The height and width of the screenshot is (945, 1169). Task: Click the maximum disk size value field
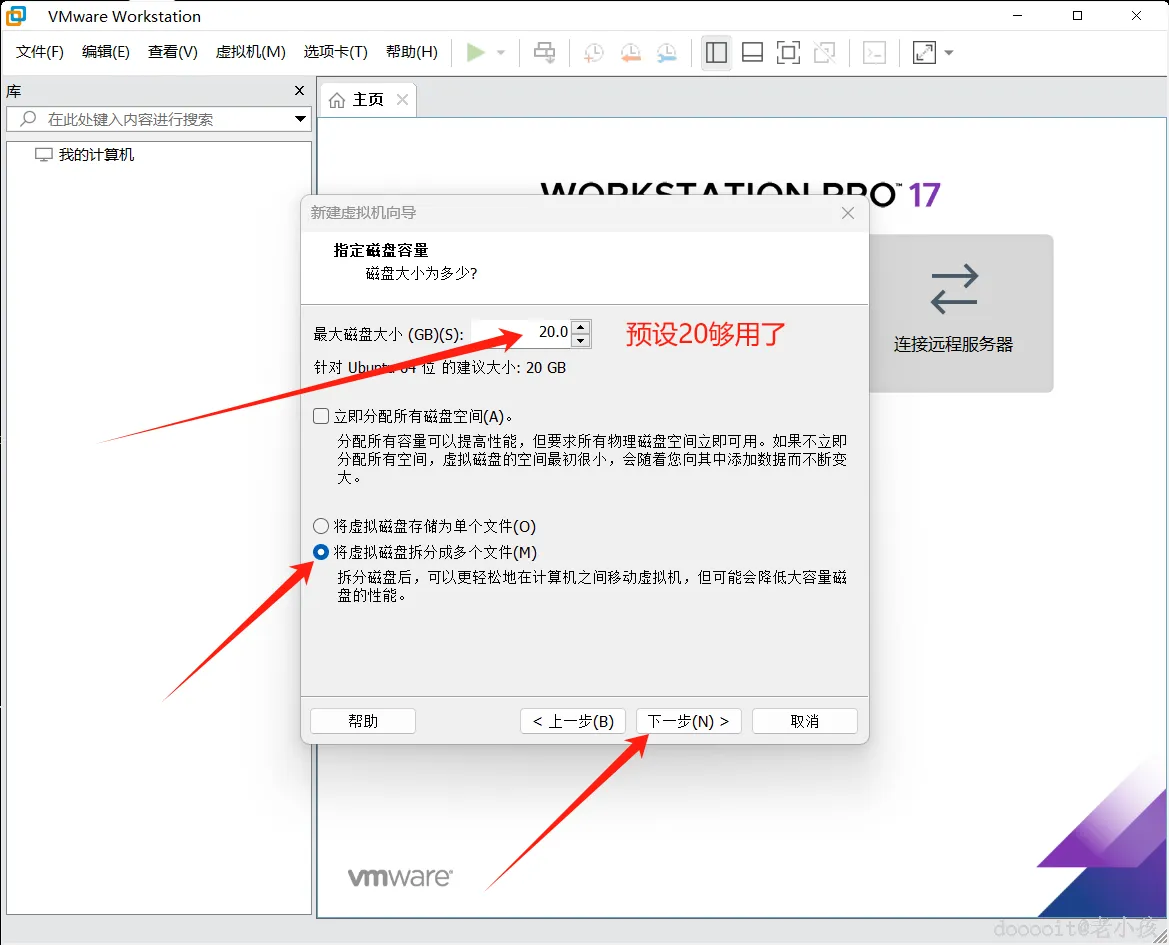pyautogui.click(x=520, y=332)
